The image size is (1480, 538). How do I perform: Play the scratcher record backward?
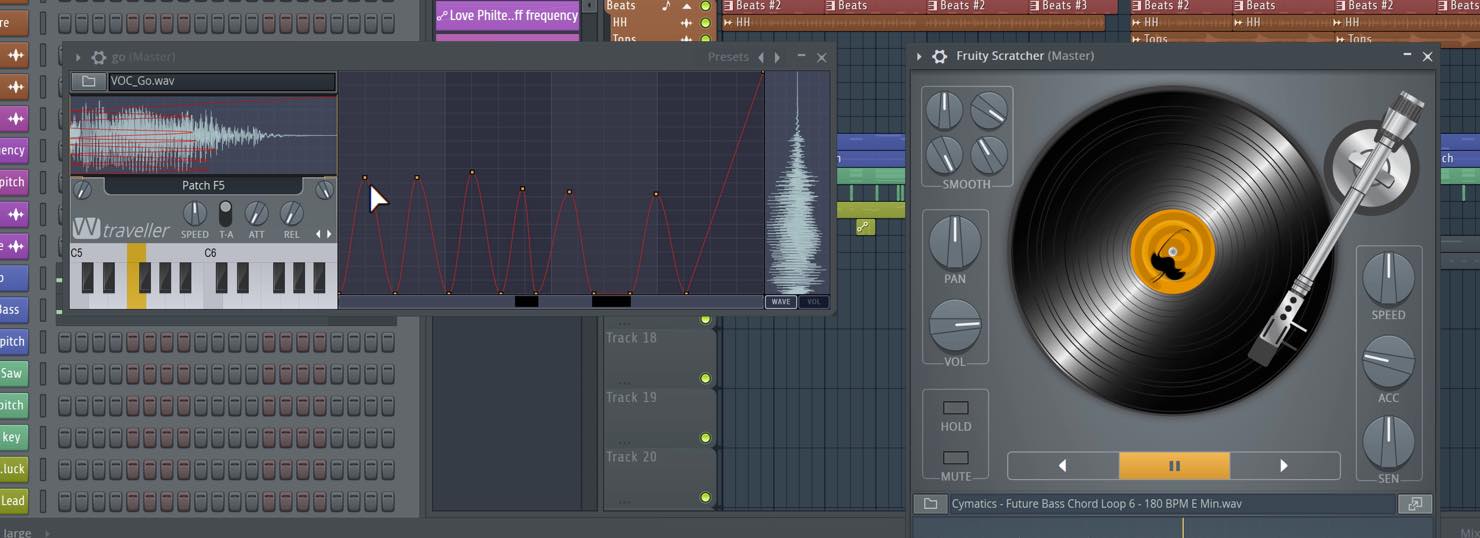pyautogui.click(x=1063, y=466)
